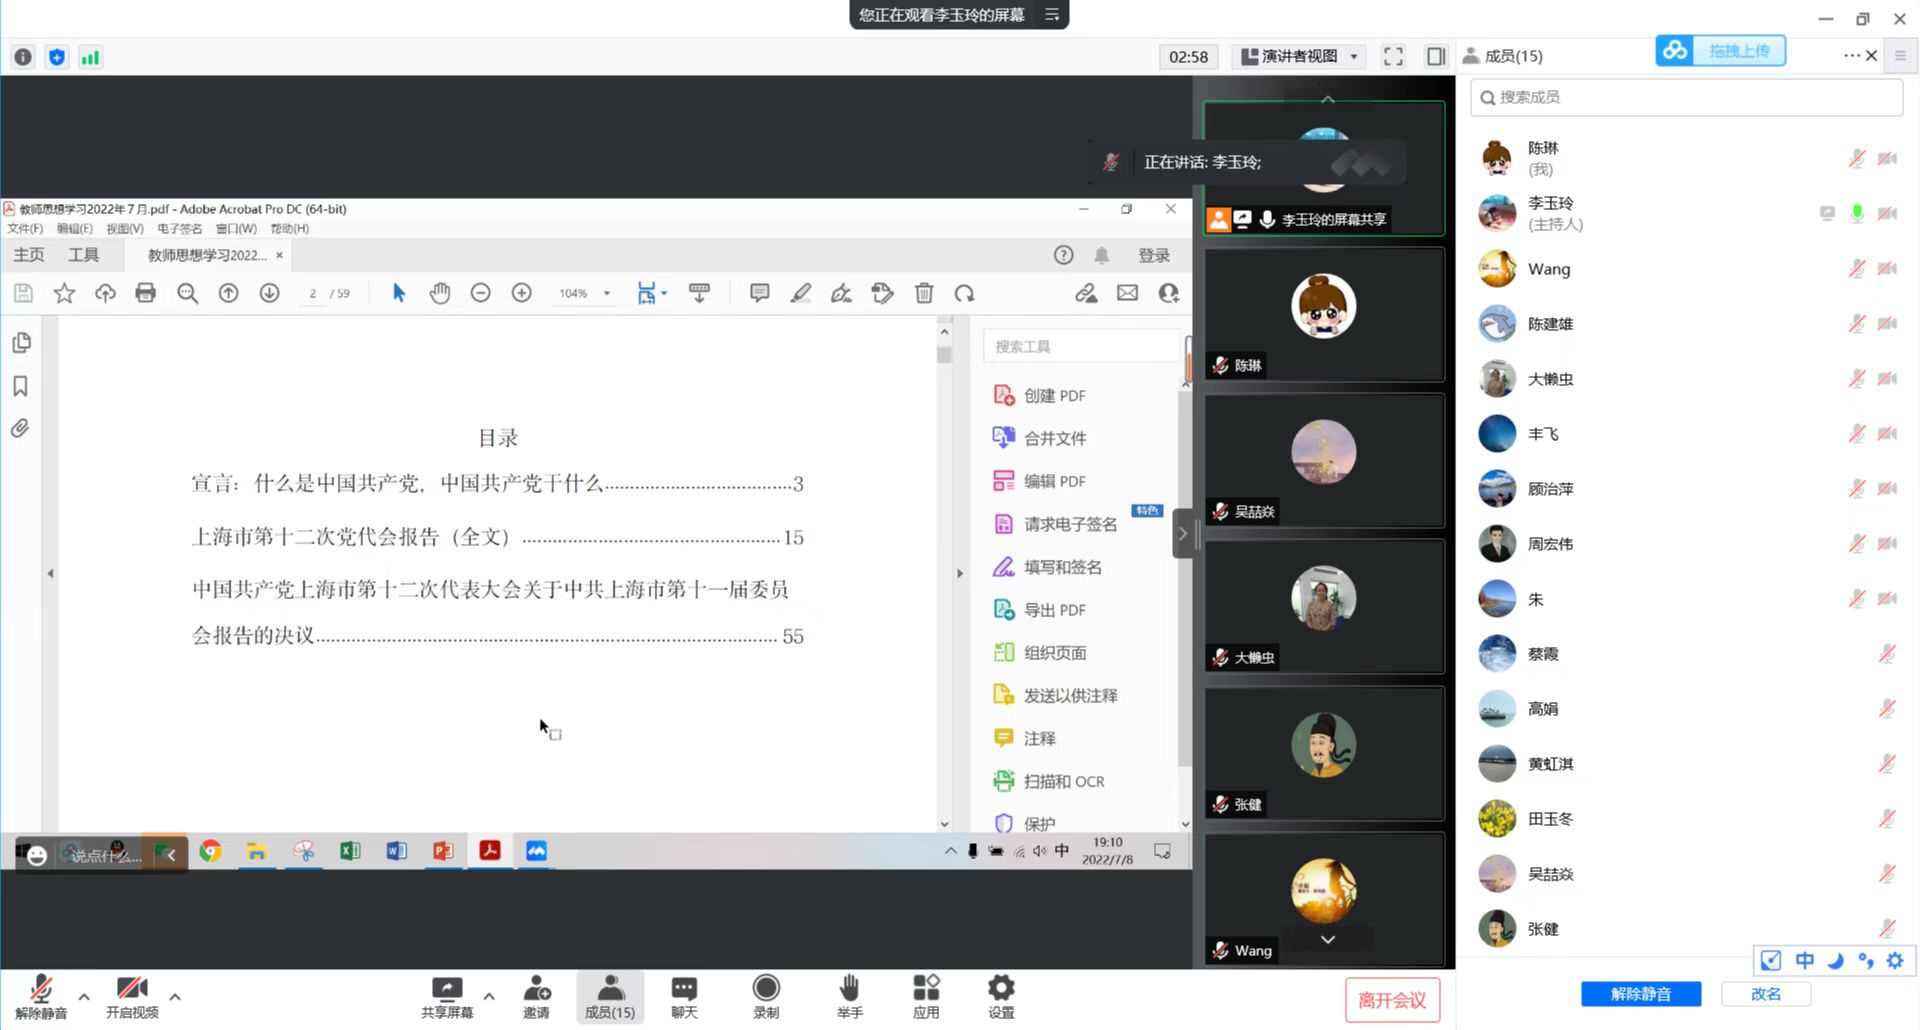Click the 离开会议 leave meeting button
This screenshot has height=1030, width=1920.
point(1392,1000)
